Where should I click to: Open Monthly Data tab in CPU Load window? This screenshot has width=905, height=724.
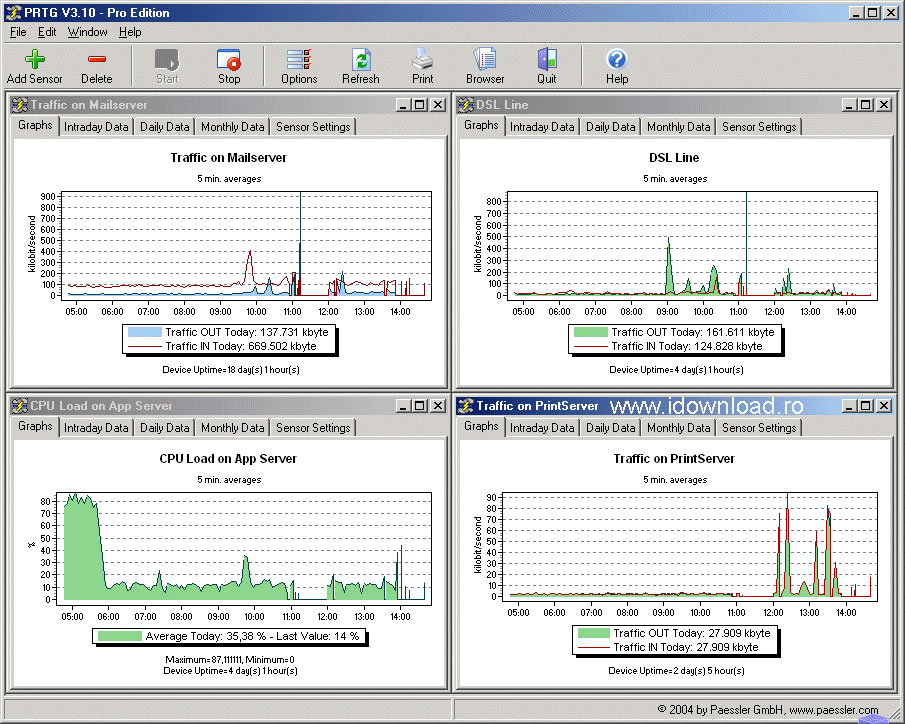pyautogui.click(x=233, y=428)
